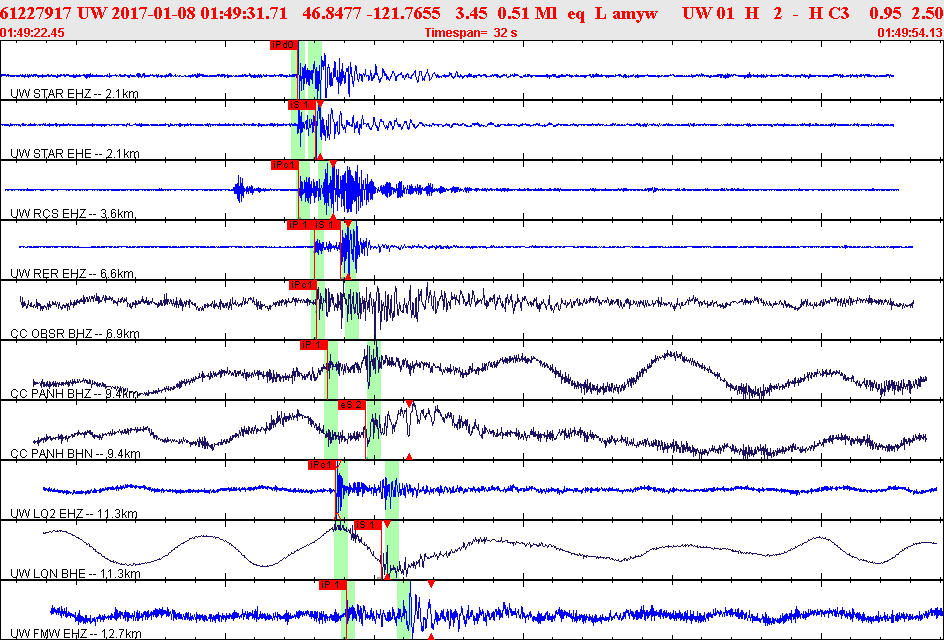Click the early noise burst on RCS EHZ trace

pos(240,190)
